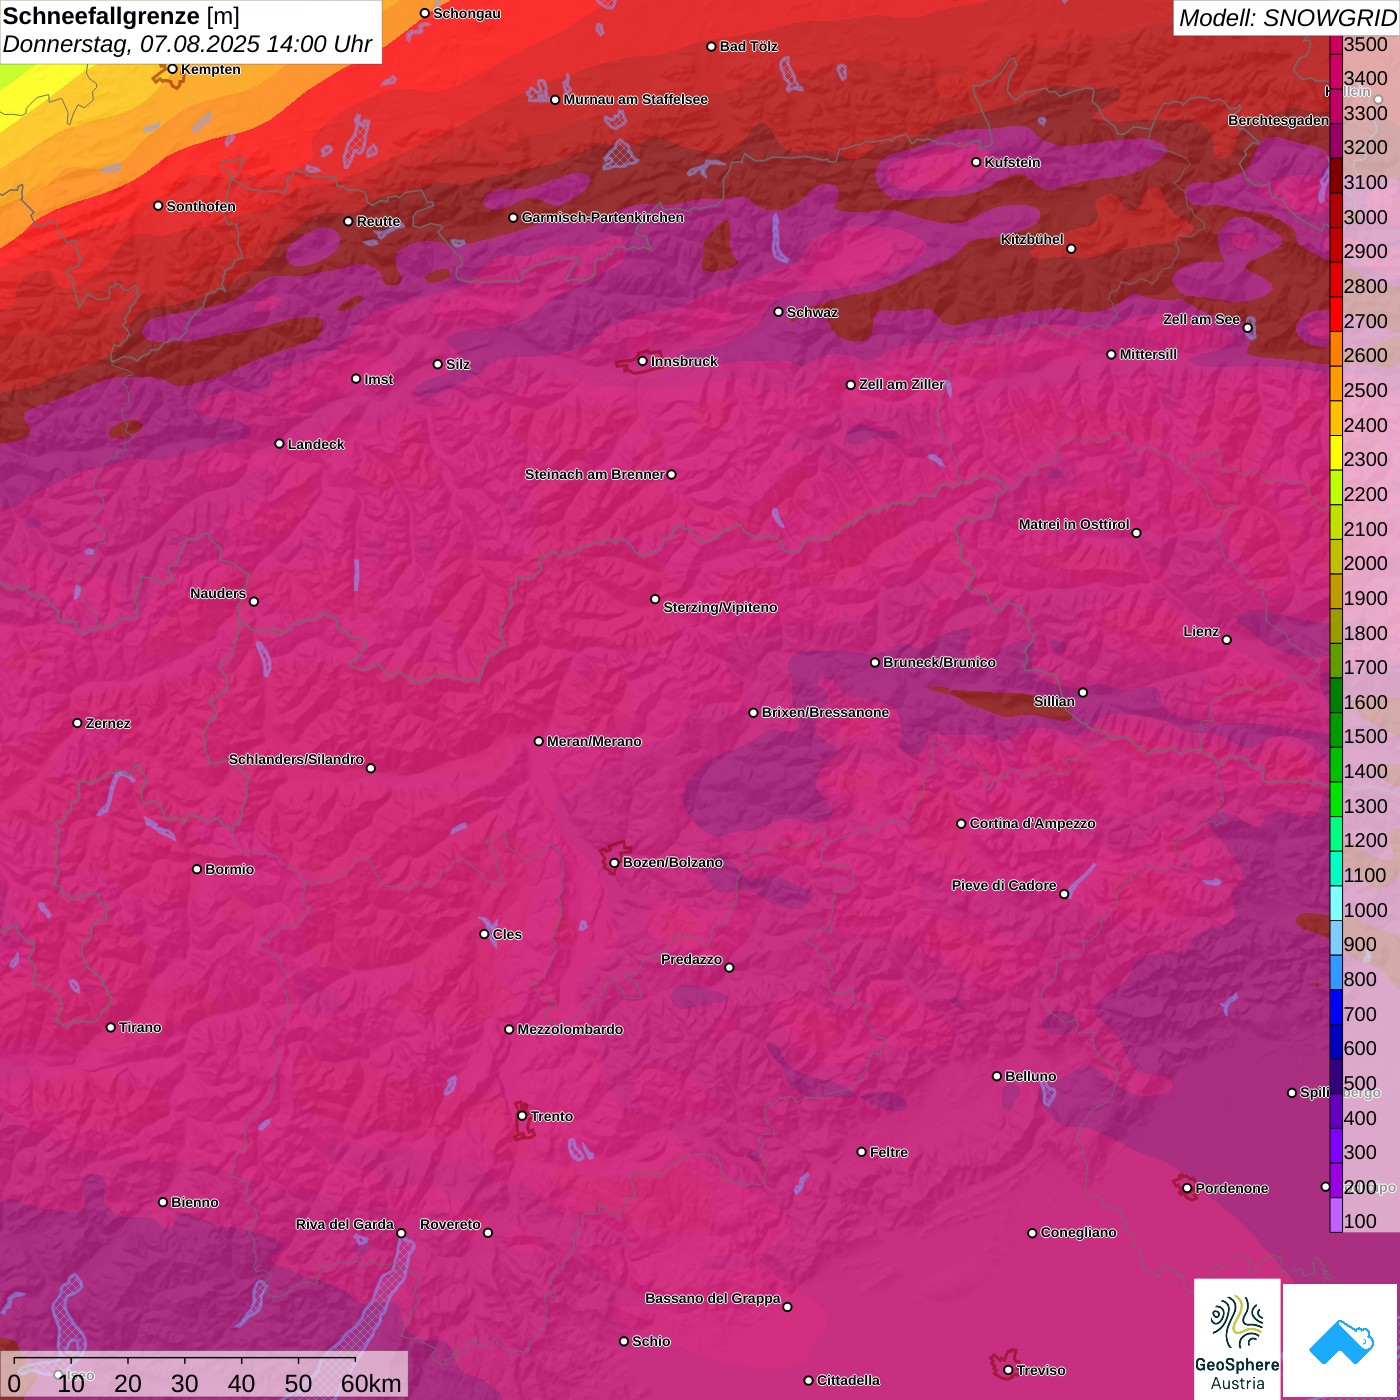The width and height of the screenshot is (1400, 1400).
Task: Click the Bruneck/Brunico label
Action: [939, 662]
